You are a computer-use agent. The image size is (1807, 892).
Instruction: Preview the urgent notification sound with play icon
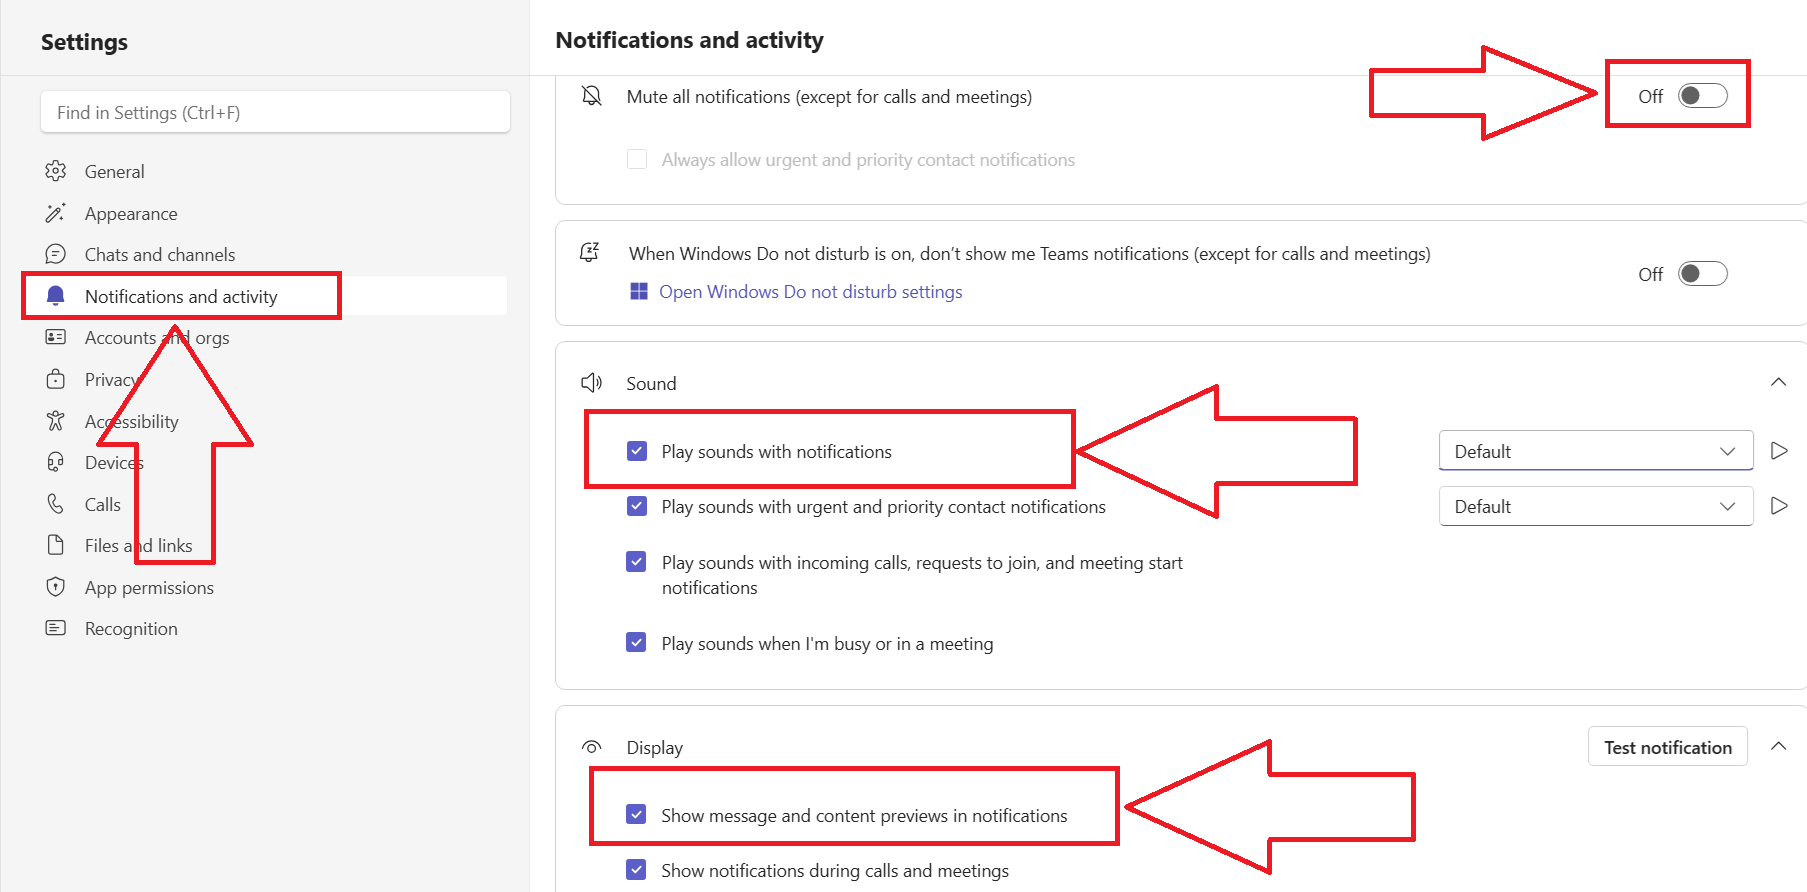click(x=1779, y=506)
